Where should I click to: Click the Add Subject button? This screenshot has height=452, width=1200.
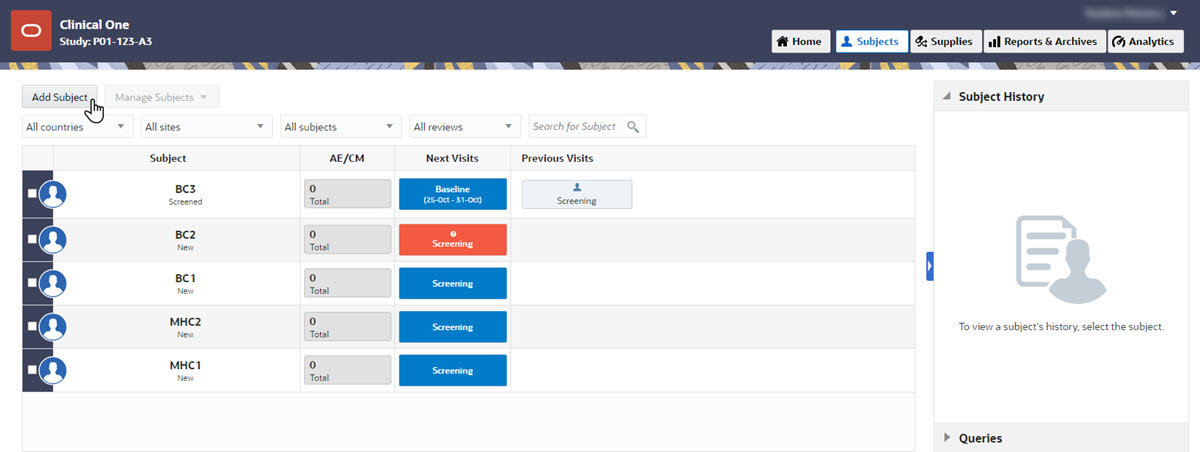pyautogui.click(x=59, y=97)
